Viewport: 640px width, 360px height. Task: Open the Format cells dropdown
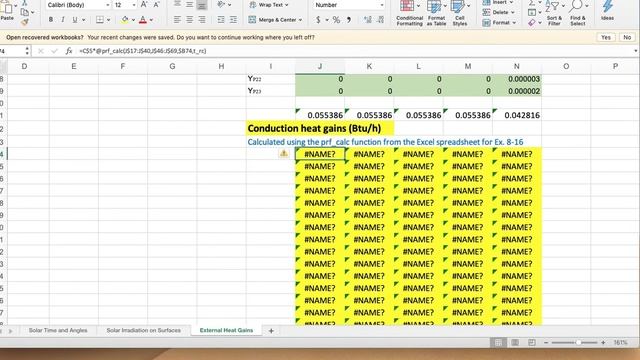[498, 22]
